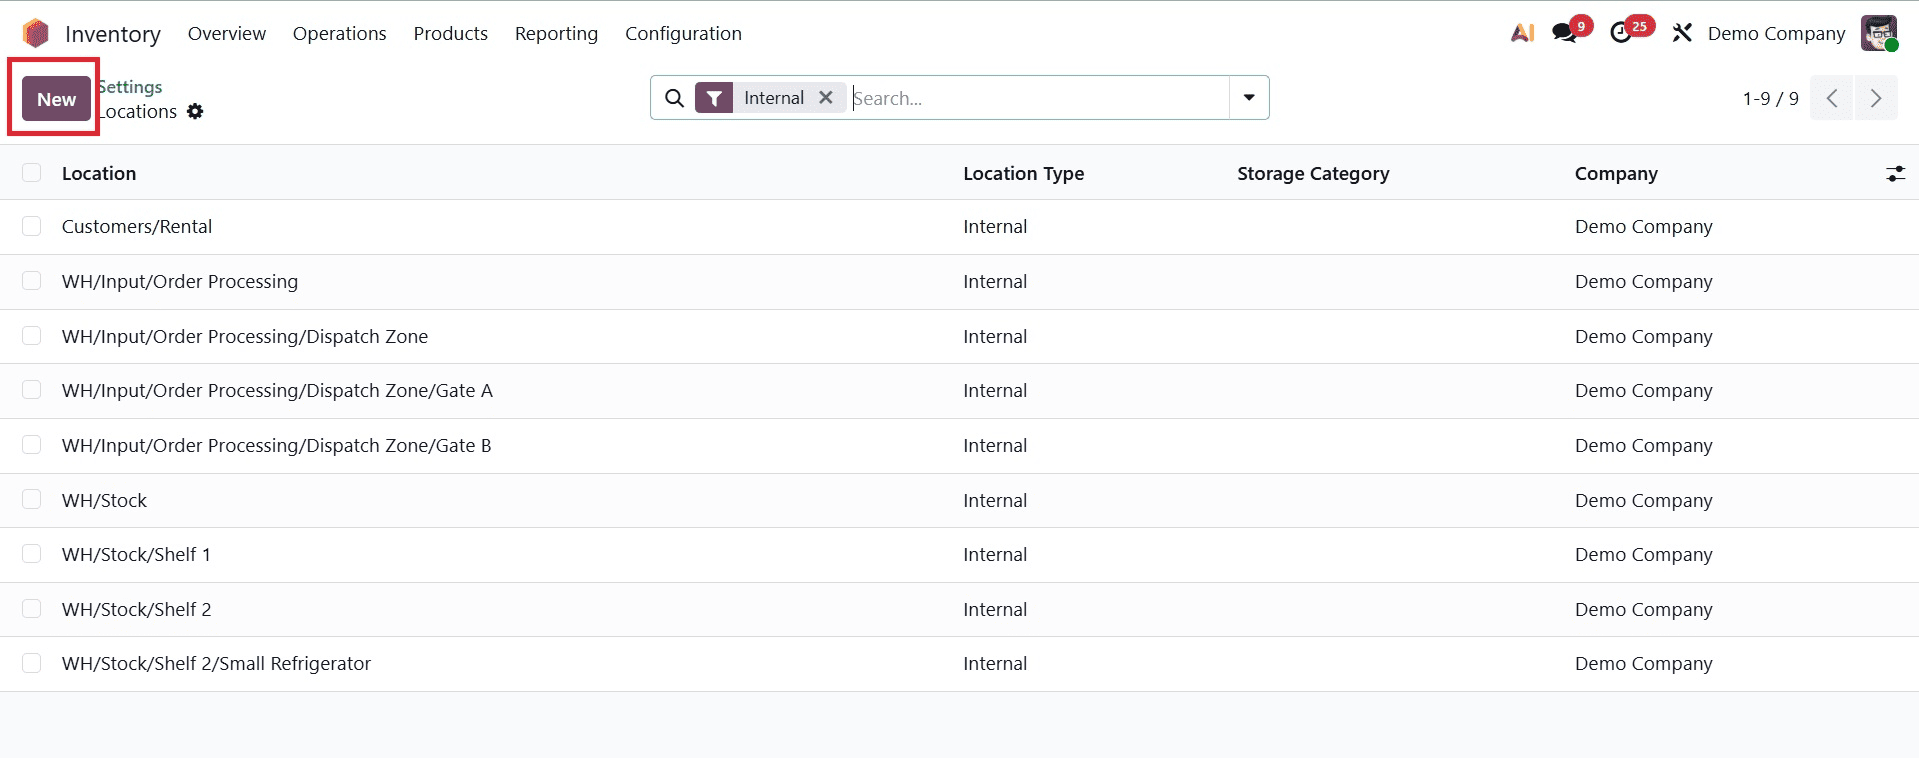Image resolution: width=1919 pixels, height=758 pixels.
Task: Click Internal type in Gate A row
Action: coord(995,390)
